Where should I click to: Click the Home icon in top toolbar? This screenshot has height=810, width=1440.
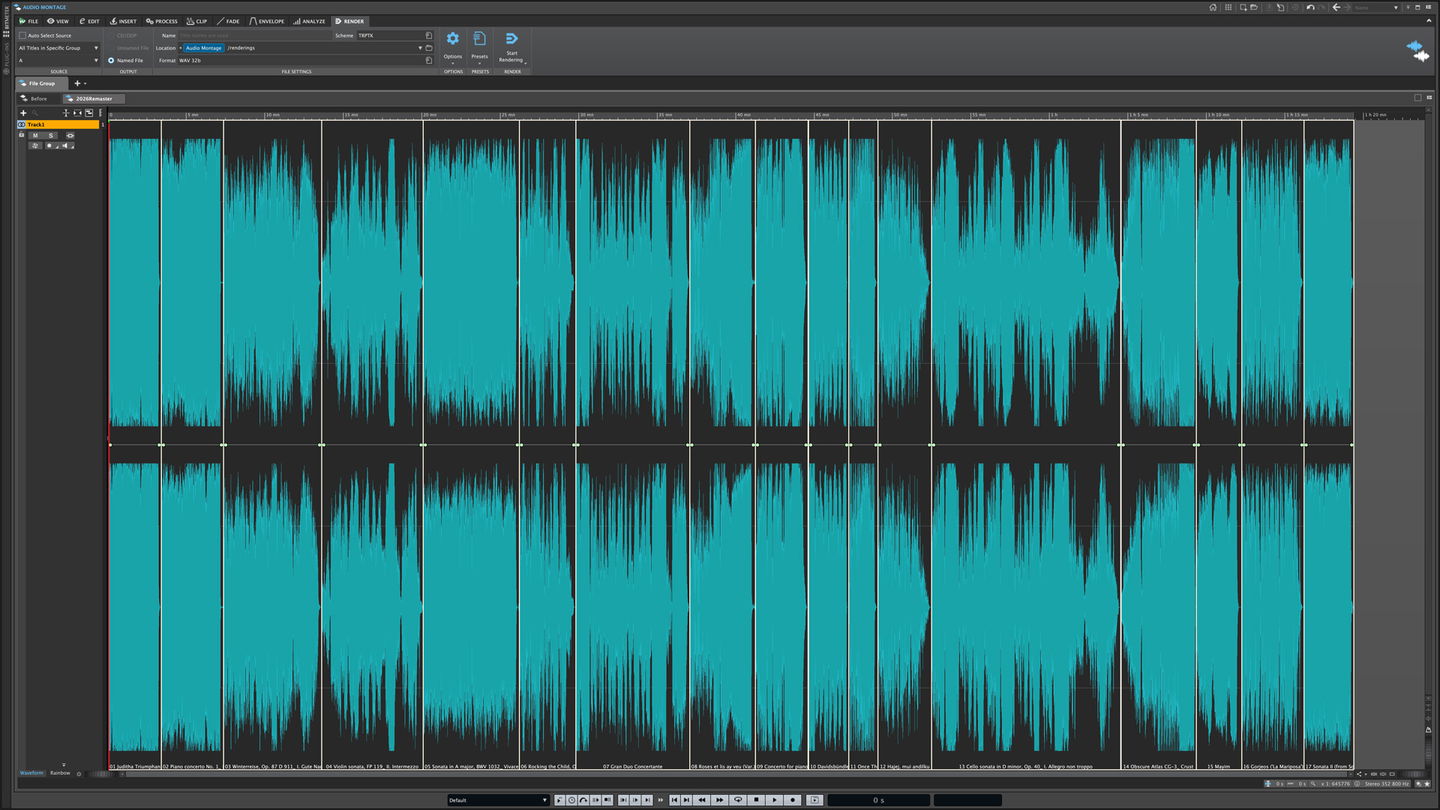1213,7
